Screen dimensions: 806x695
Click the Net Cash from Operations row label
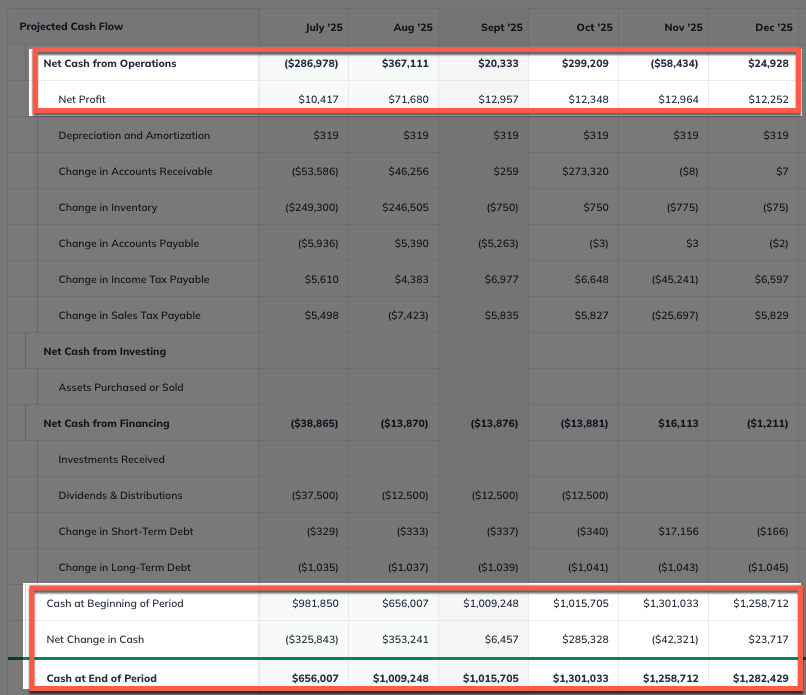(110, 63)
